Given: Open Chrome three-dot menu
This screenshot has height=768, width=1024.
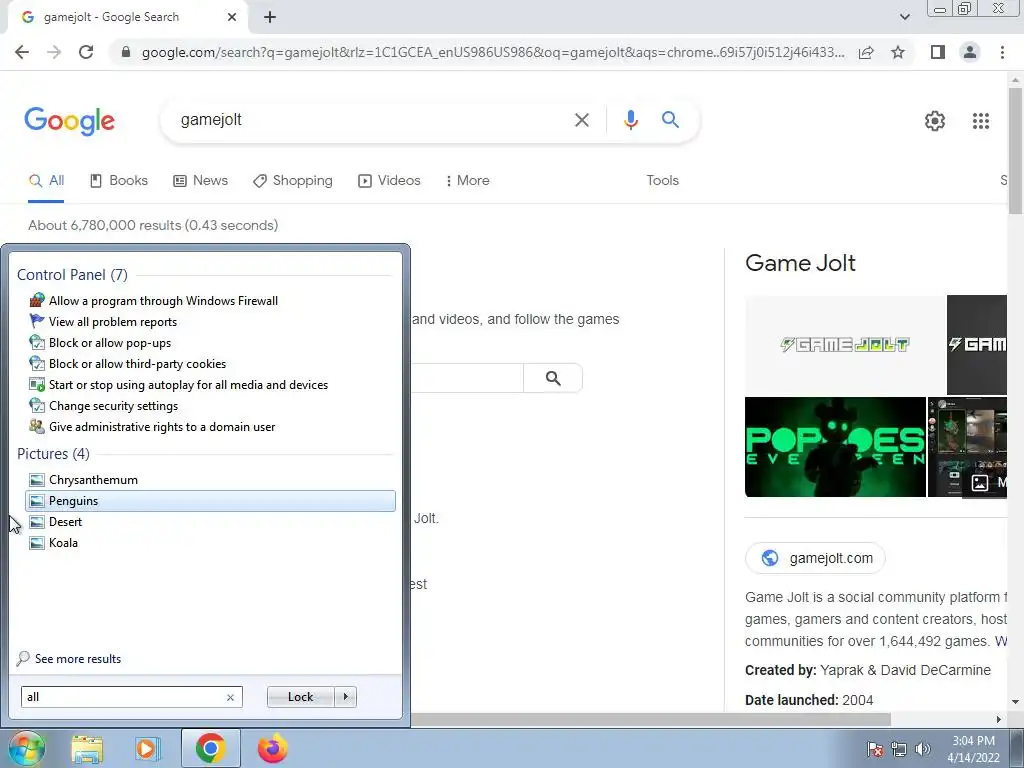Looking at the screenshot, I should point(1002,52).
